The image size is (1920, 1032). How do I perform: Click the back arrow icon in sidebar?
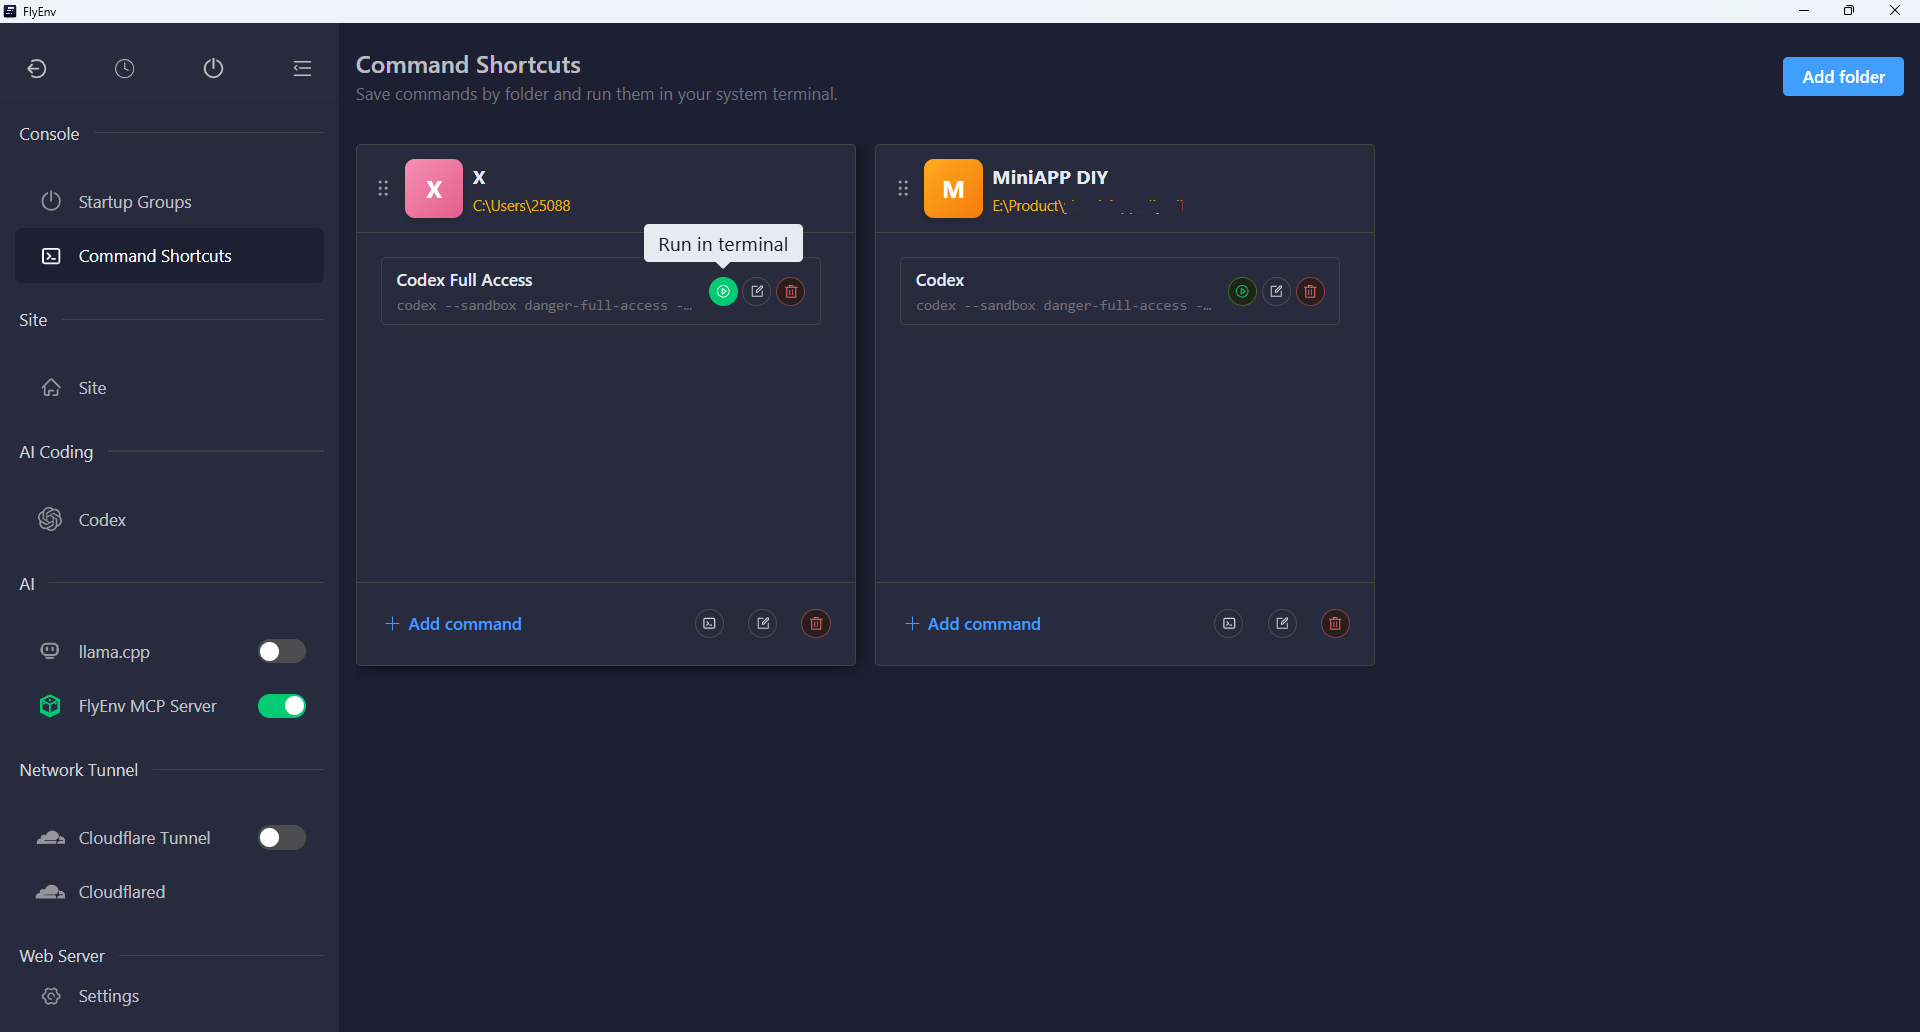[37, 68]
